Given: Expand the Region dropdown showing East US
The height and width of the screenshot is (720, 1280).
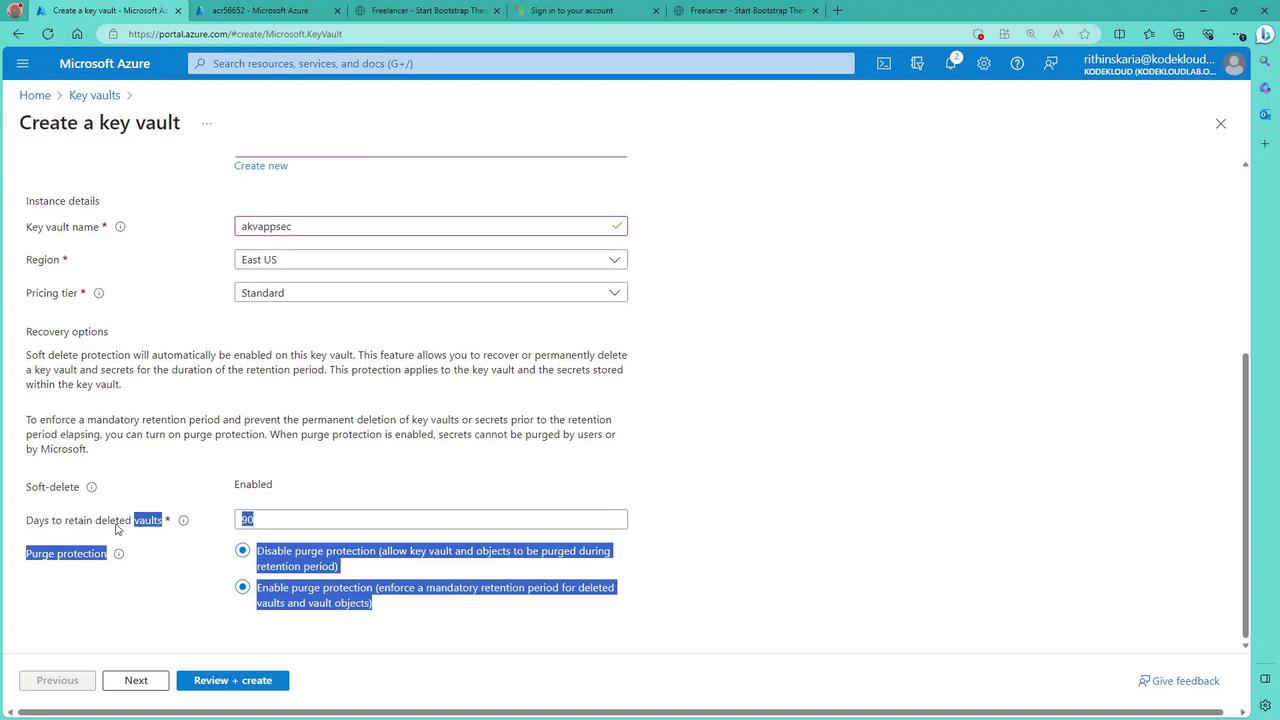Looking at the screenshot, I should (431, 260).
